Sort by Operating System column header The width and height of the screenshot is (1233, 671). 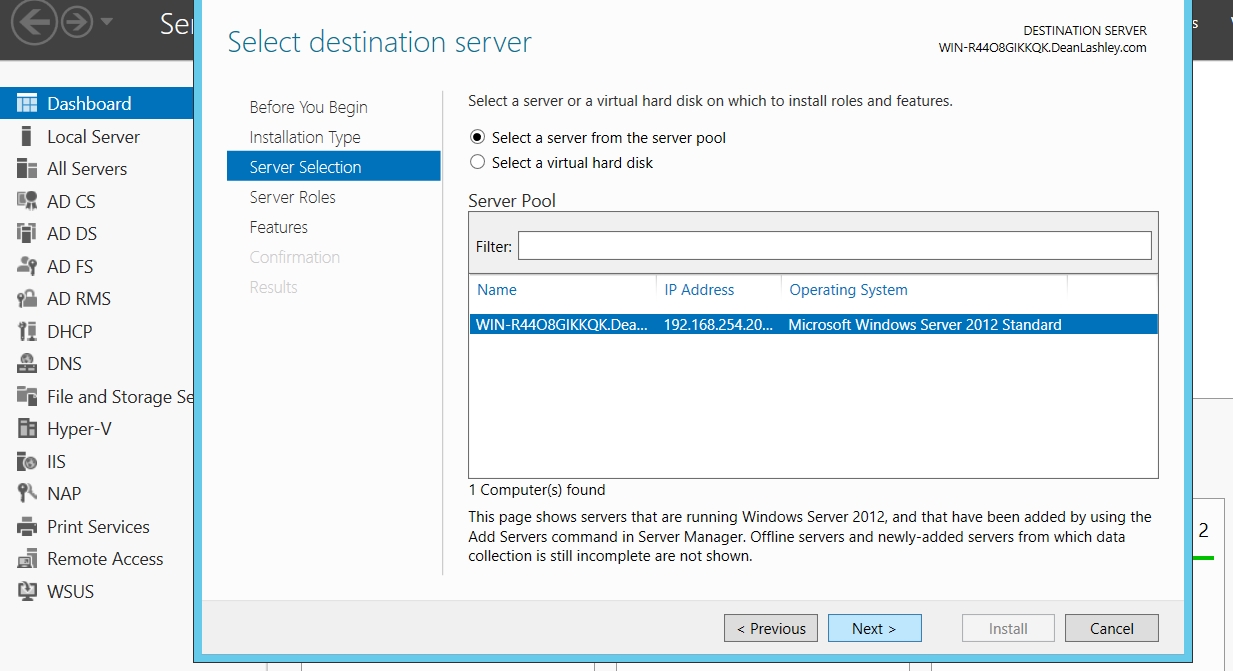click(848, 290)
